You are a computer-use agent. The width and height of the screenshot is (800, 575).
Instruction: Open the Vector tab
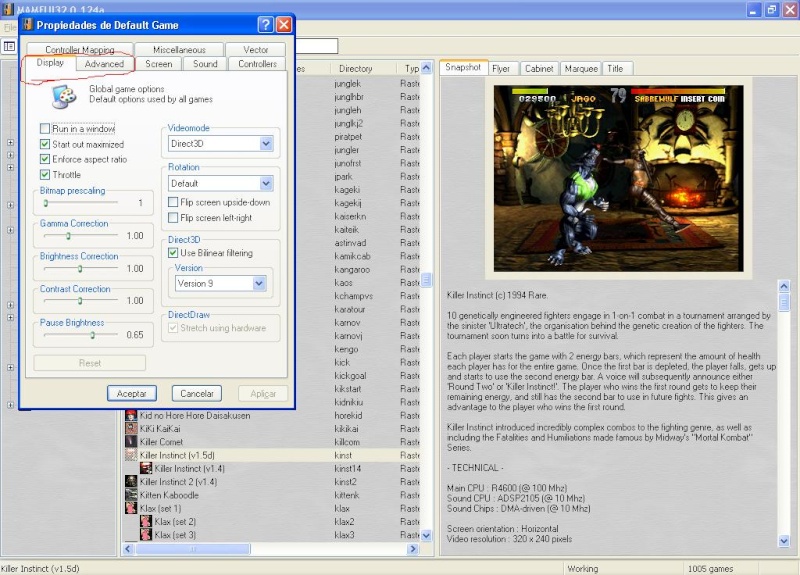coord(256,49)
